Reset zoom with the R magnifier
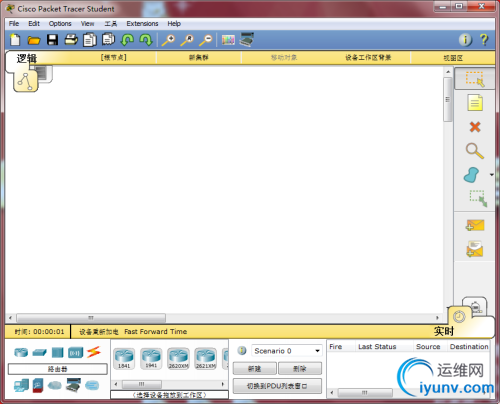Screen dimensions: 500x404 [x=187, y=40]
